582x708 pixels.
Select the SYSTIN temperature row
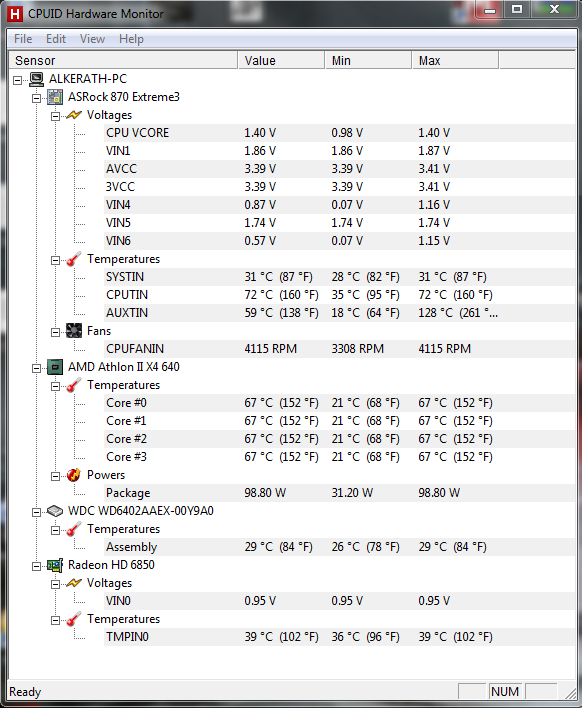340,277
